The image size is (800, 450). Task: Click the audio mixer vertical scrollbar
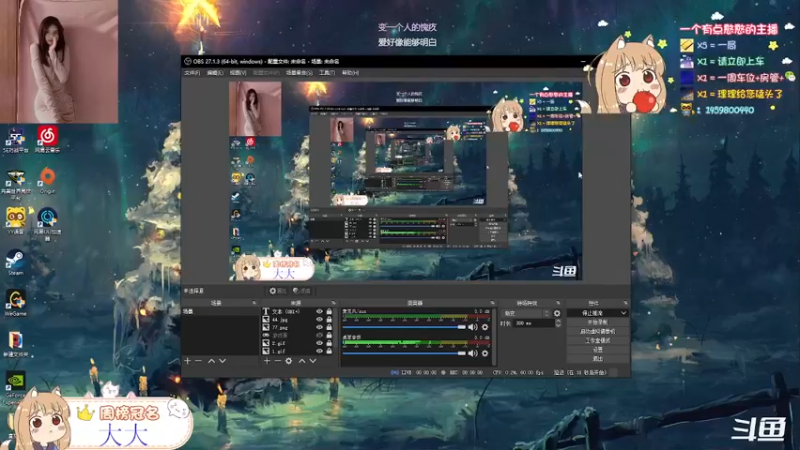coord(494,336)
